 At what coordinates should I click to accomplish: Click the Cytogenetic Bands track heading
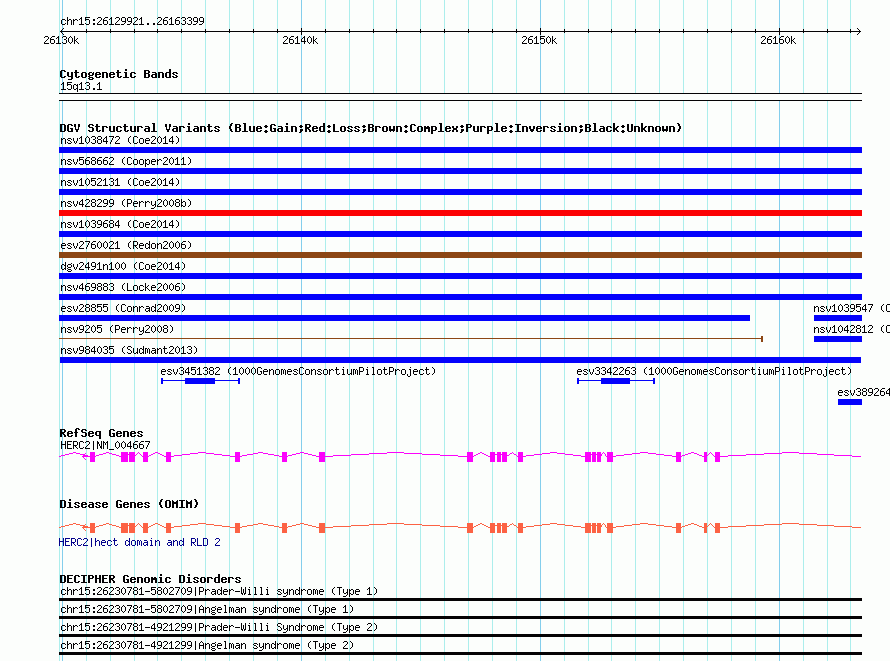coord(119,74)
